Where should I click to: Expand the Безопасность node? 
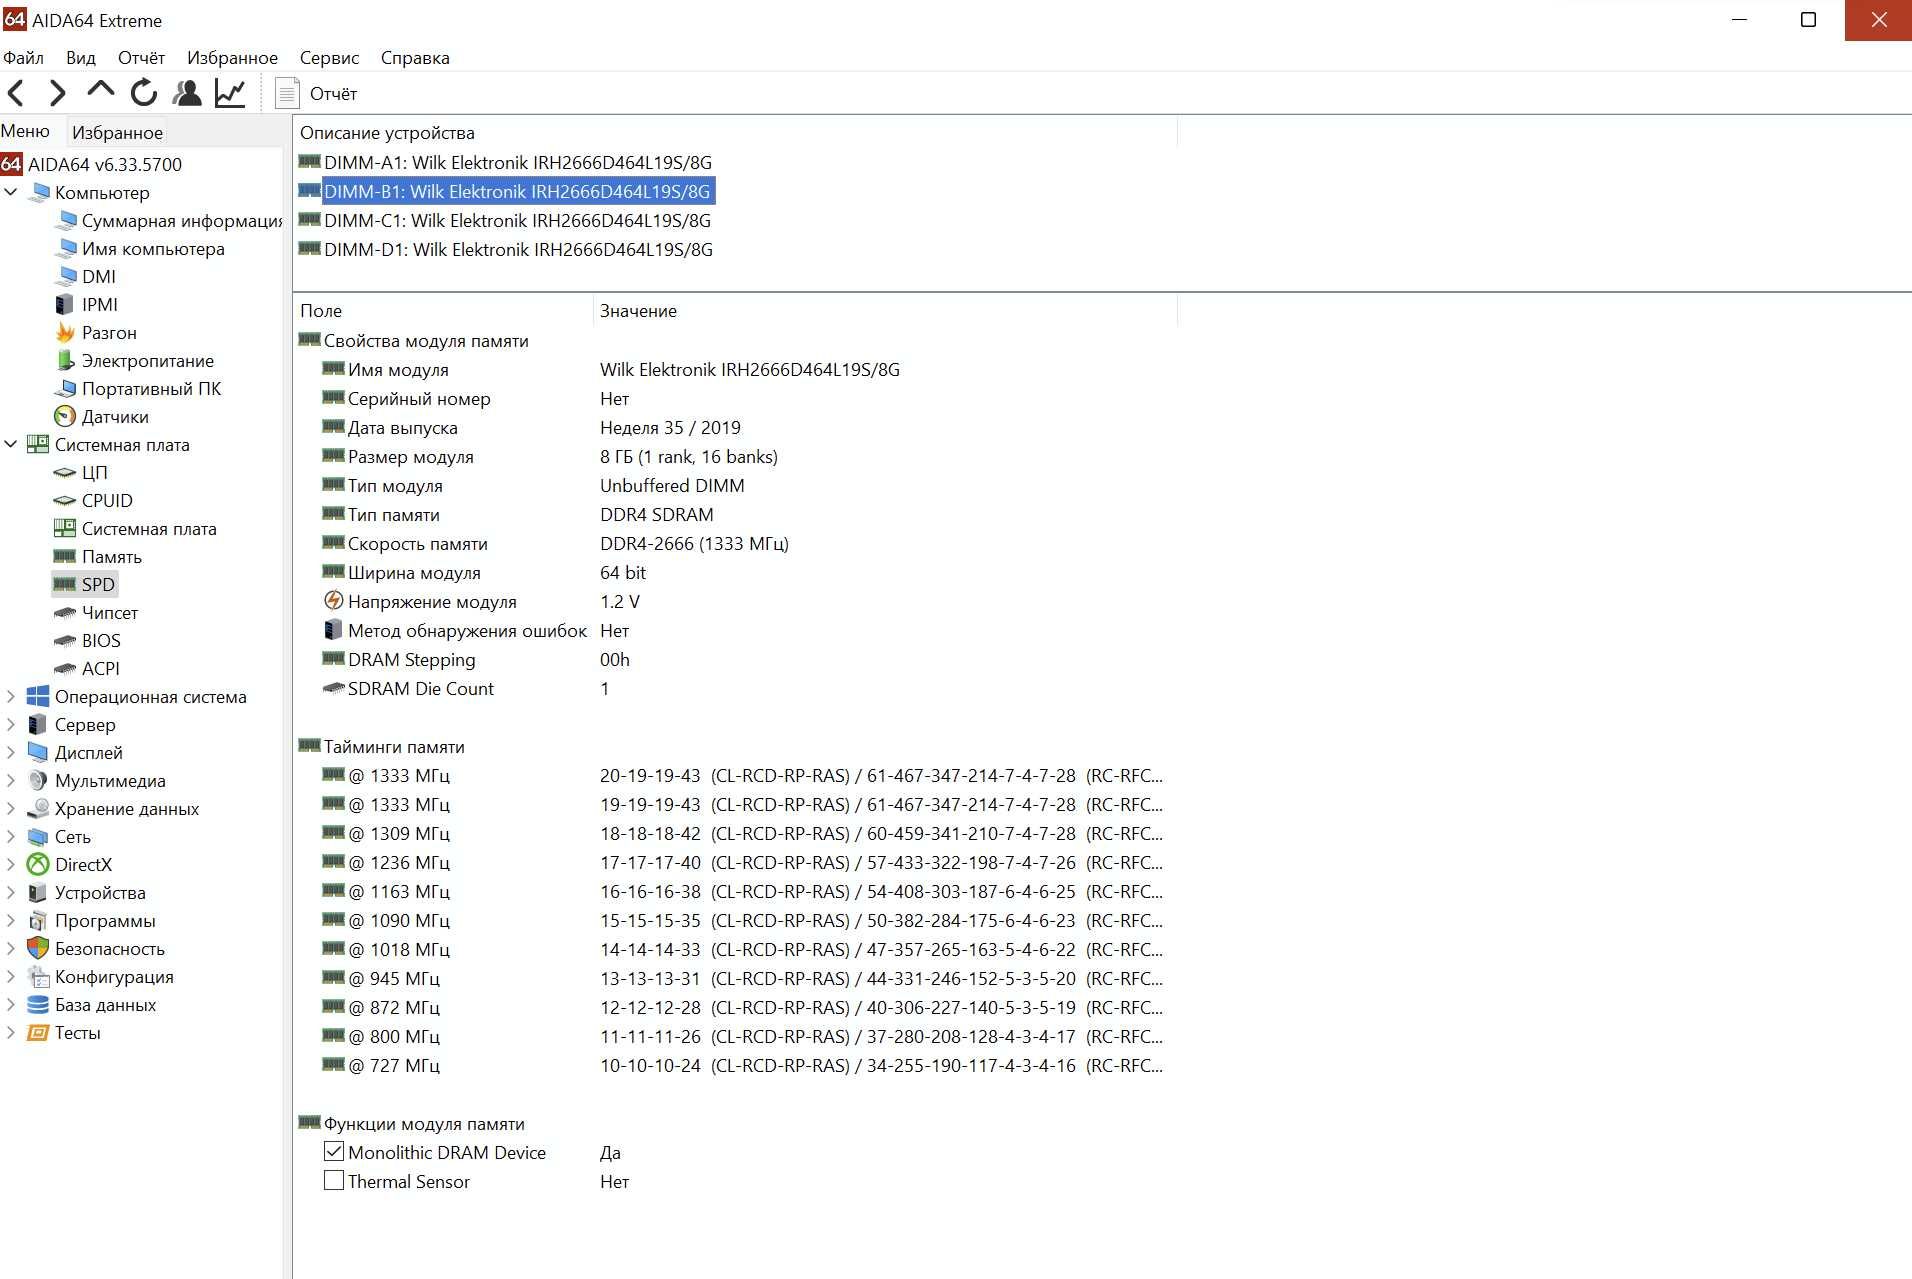click(11, 948)
